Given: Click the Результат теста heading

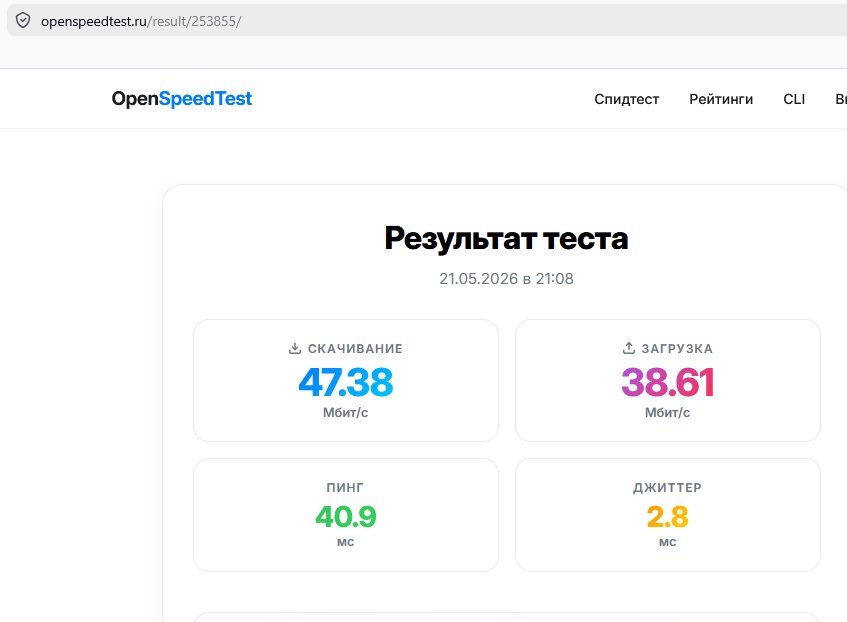Looking at the screenshot, I should click(x=506, y=238).
